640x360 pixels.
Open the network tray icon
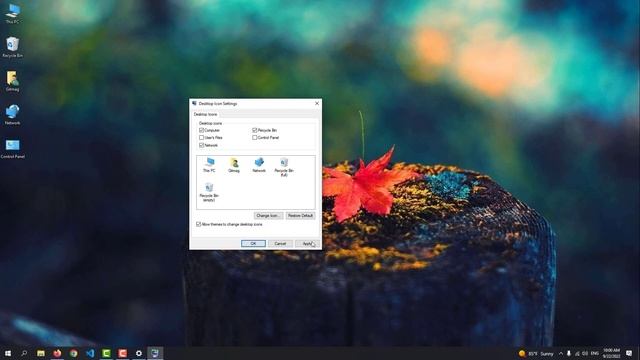click(577, 353)
